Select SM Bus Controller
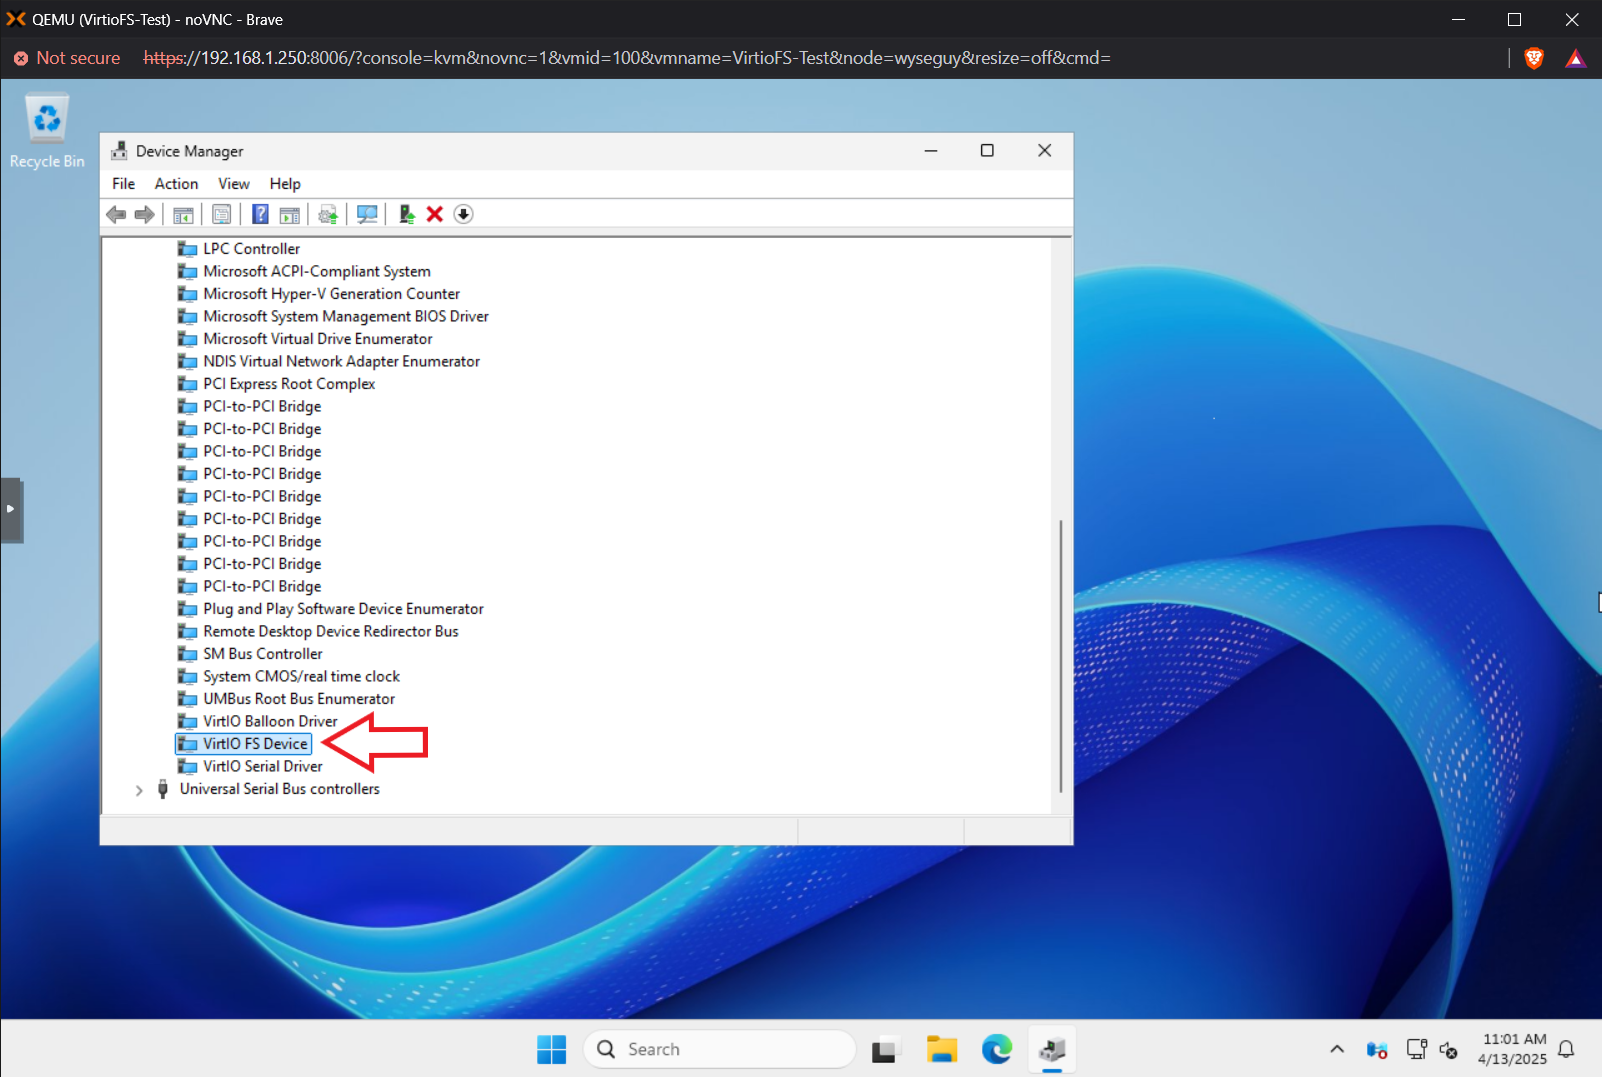 [263, 654]
